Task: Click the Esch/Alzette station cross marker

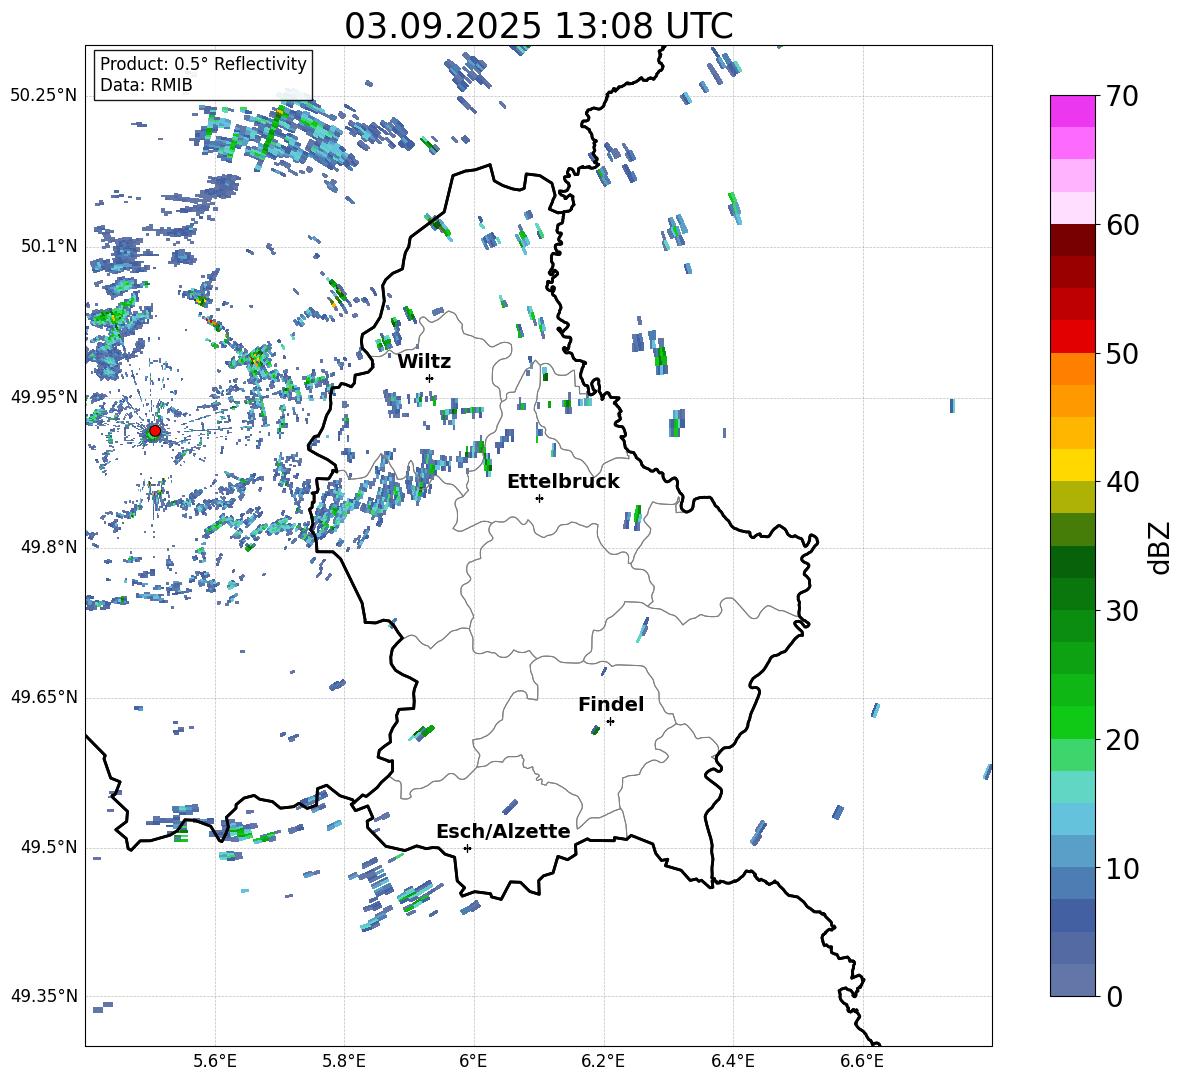Action: coord(467,848)
